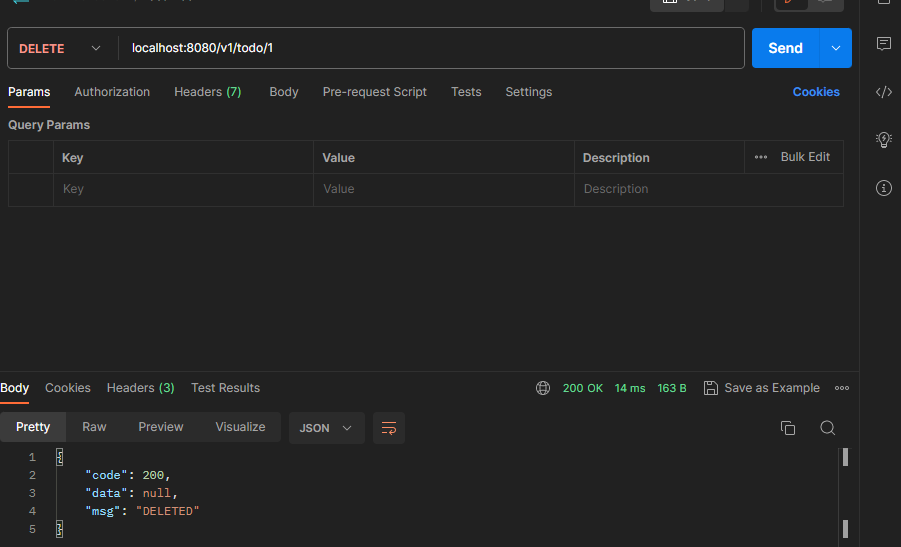Click Save as Example

click(x=772, y=388)
